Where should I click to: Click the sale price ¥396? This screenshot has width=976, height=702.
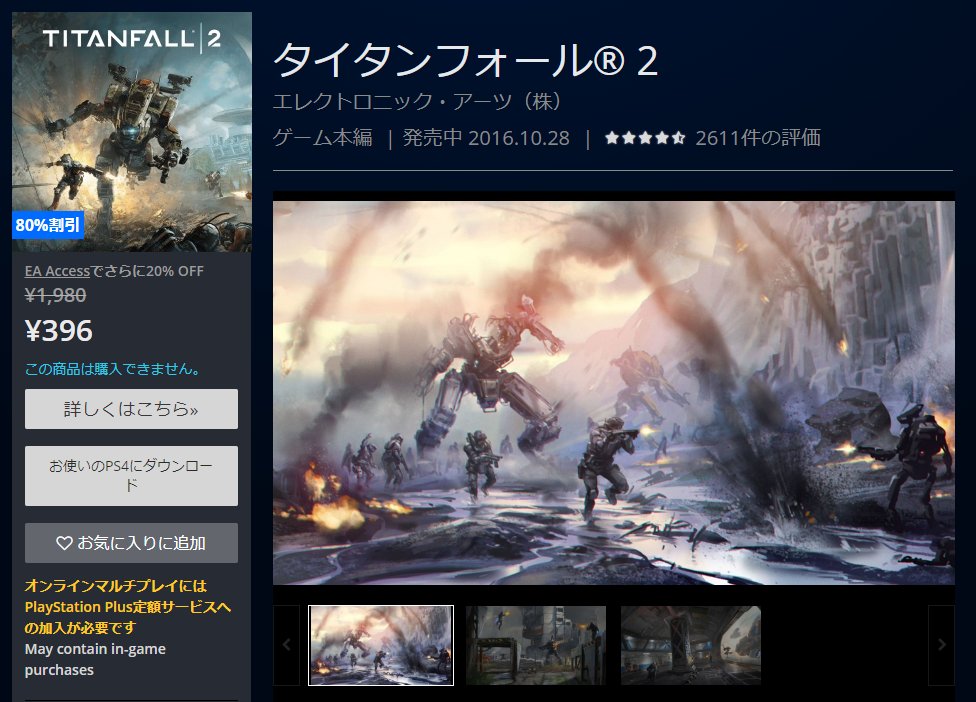[x=59, y=330]
